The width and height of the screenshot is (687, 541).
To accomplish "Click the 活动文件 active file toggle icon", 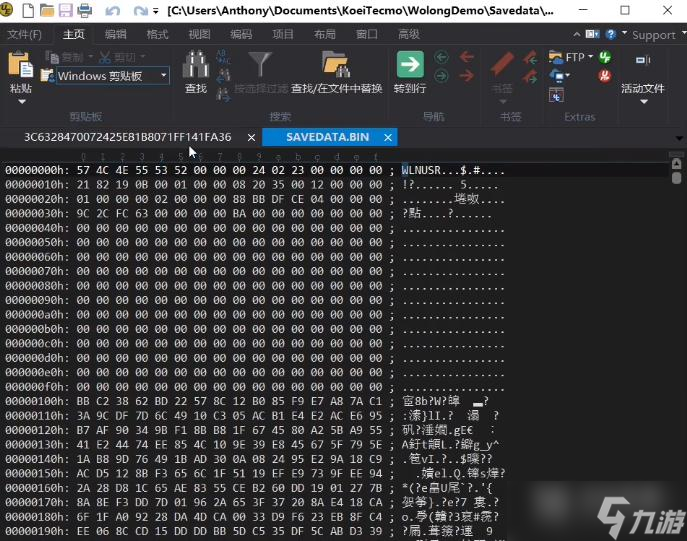I will click(643, 60).
